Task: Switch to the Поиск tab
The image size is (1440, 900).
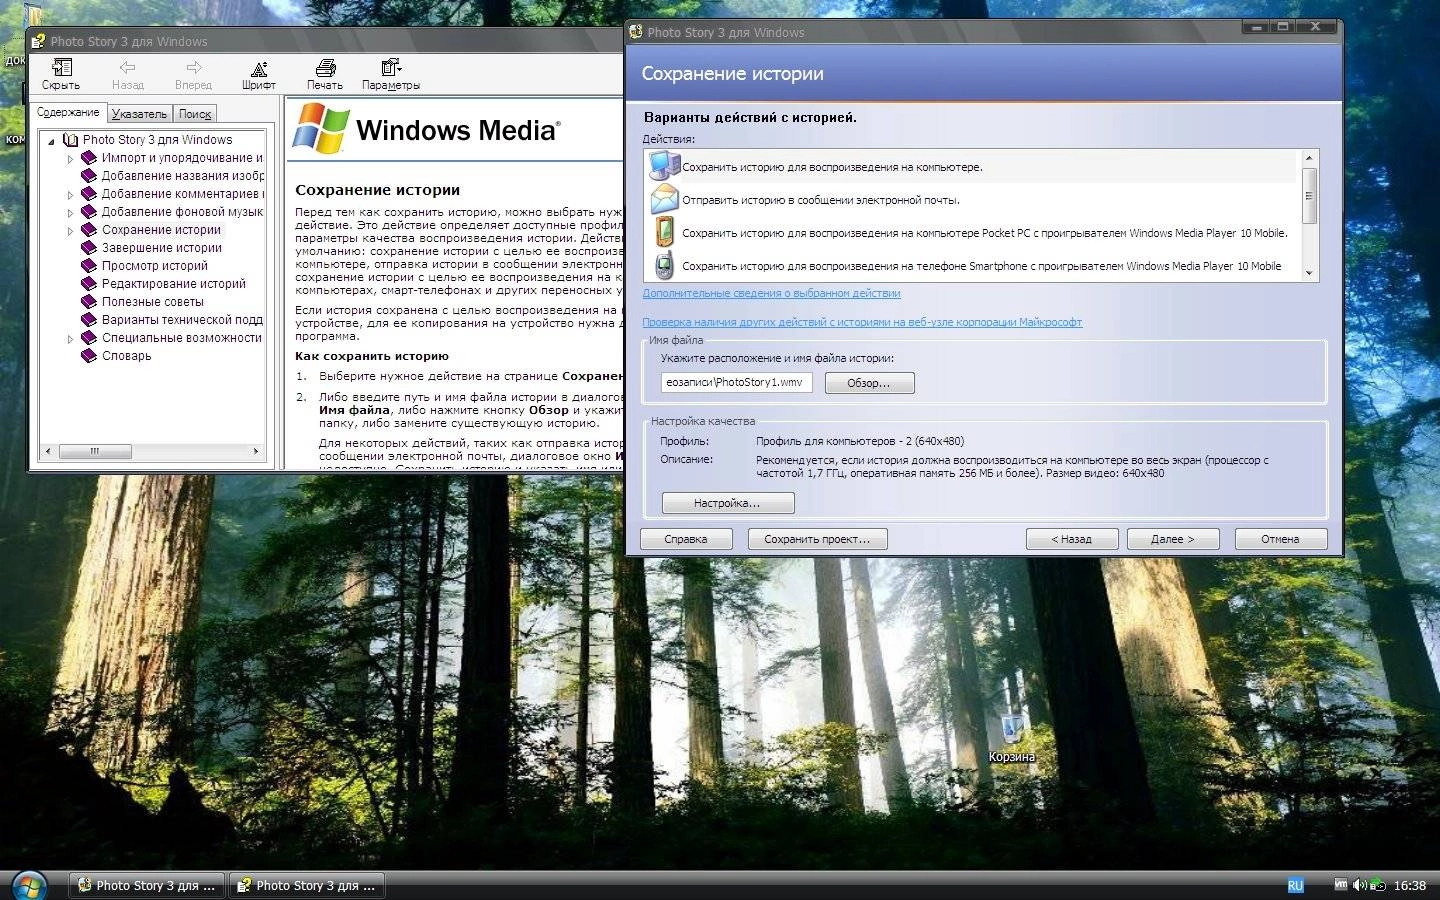Action: [195, 114]
